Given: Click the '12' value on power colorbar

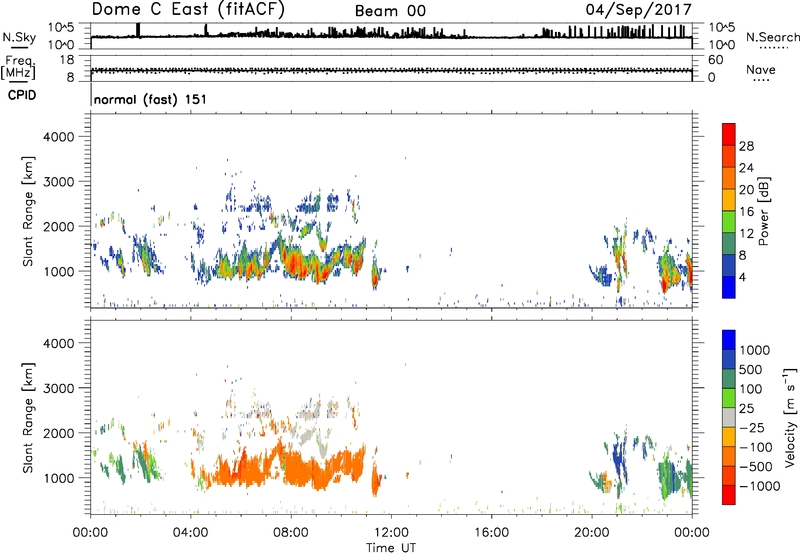Looking at the screenshot, I should pos(746,234).
